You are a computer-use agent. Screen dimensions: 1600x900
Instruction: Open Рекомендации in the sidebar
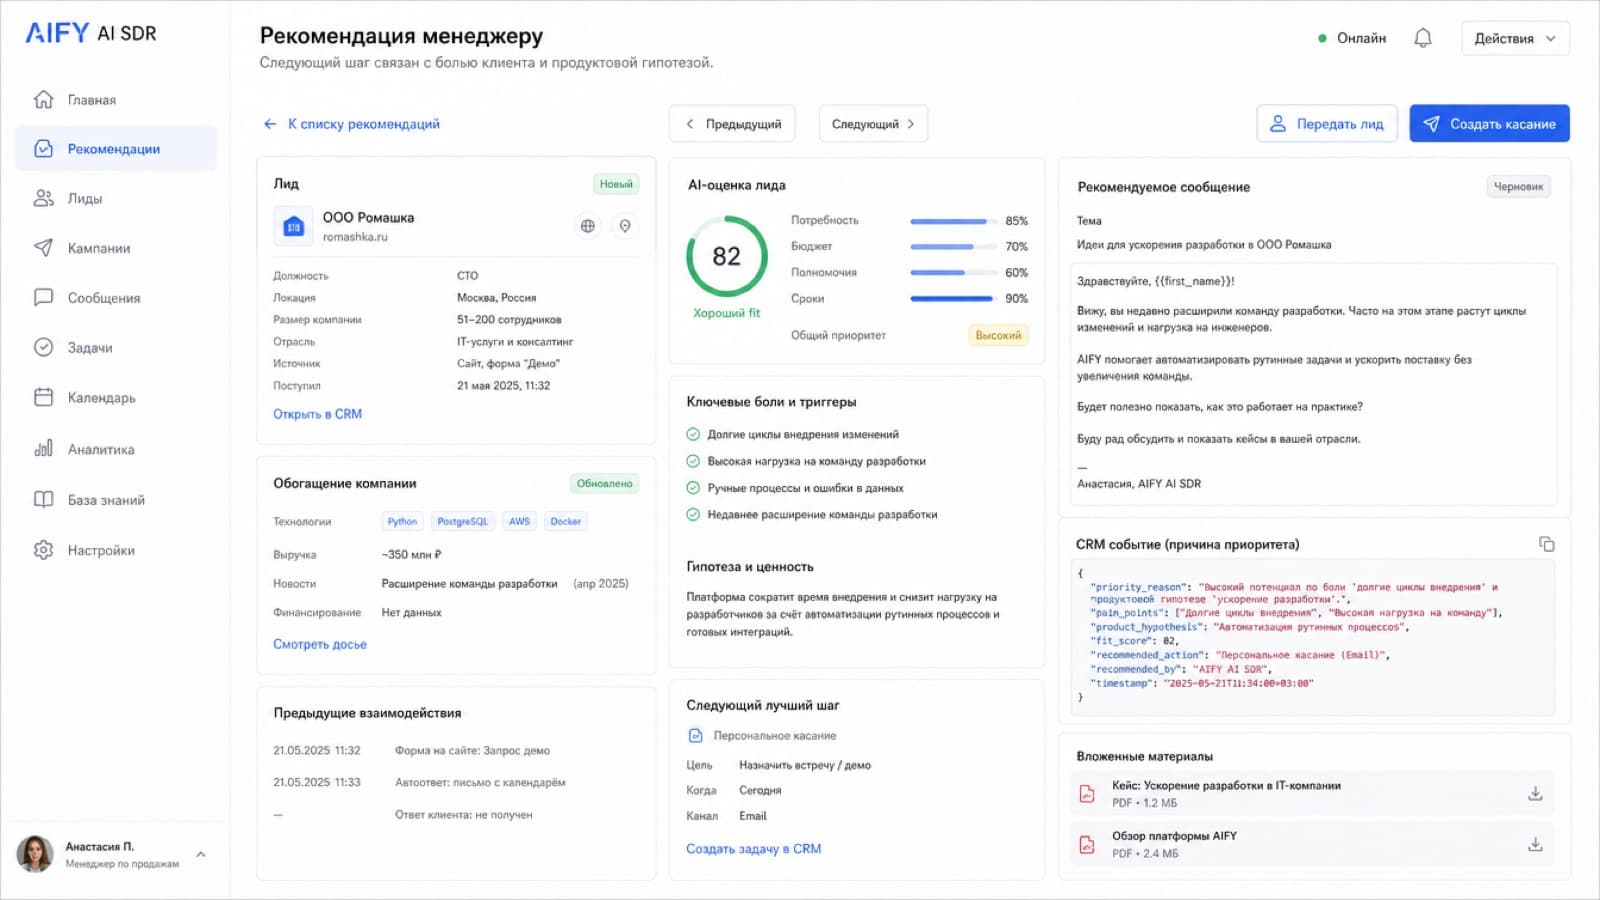click(116, 149)
